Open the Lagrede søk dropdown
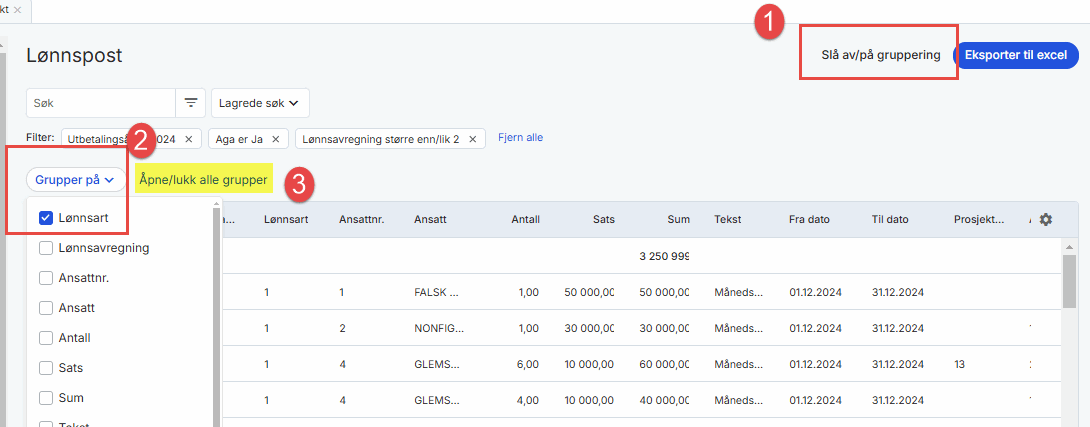1090x427 pixels. coord(260,103)
